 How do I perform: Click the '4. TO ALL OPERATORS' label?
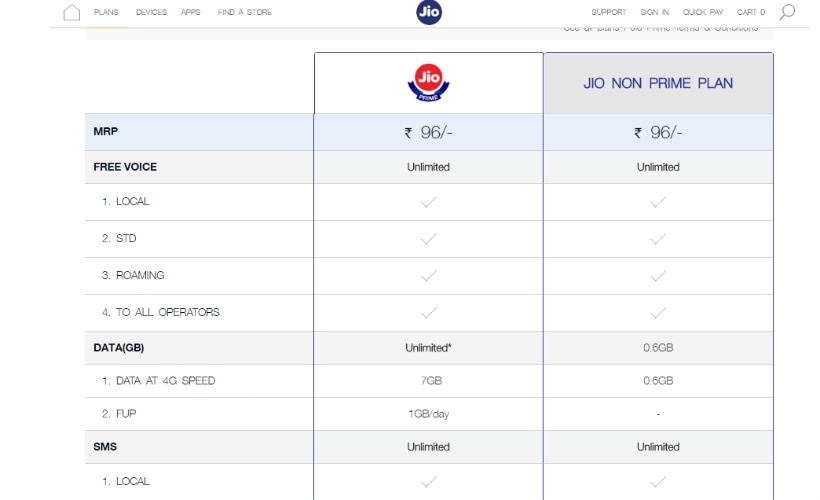[161, 312]
